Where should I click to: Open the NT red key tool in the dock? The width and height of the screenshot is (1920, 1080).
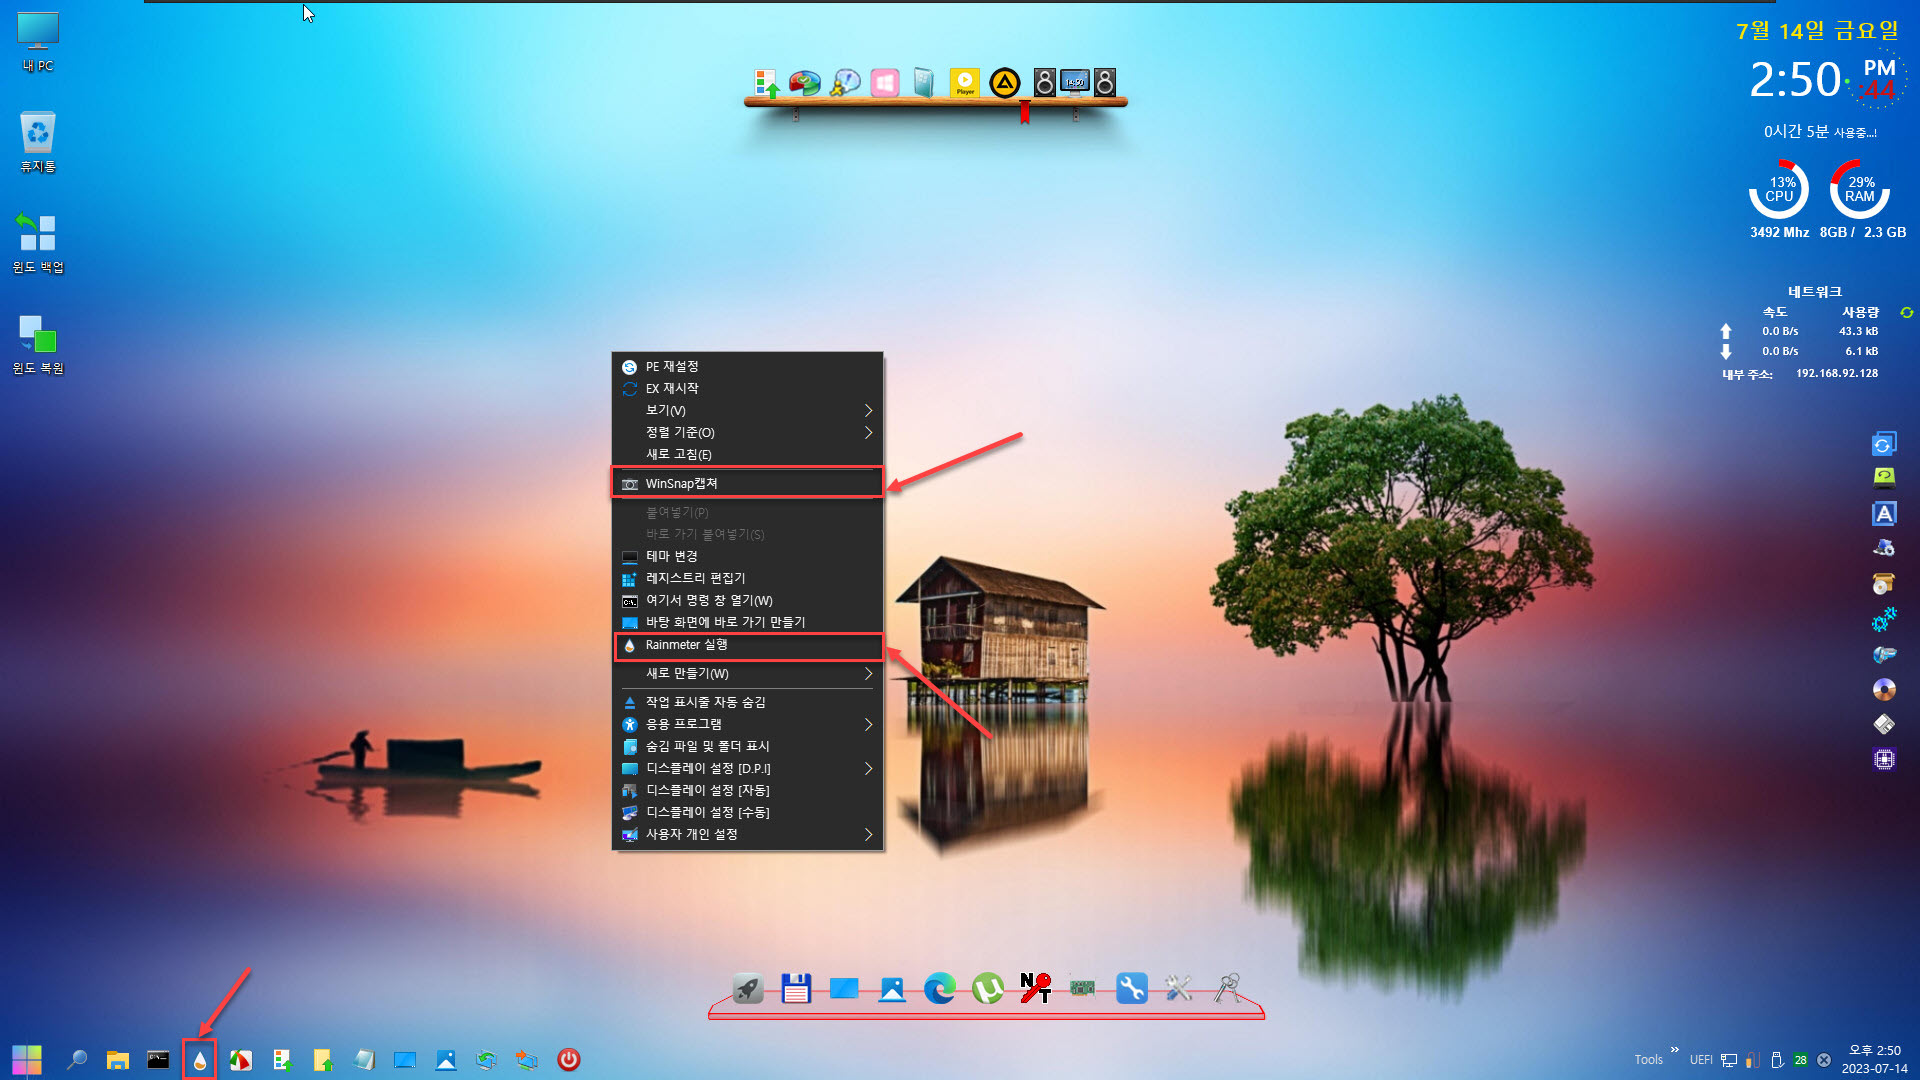(1035, 989)
